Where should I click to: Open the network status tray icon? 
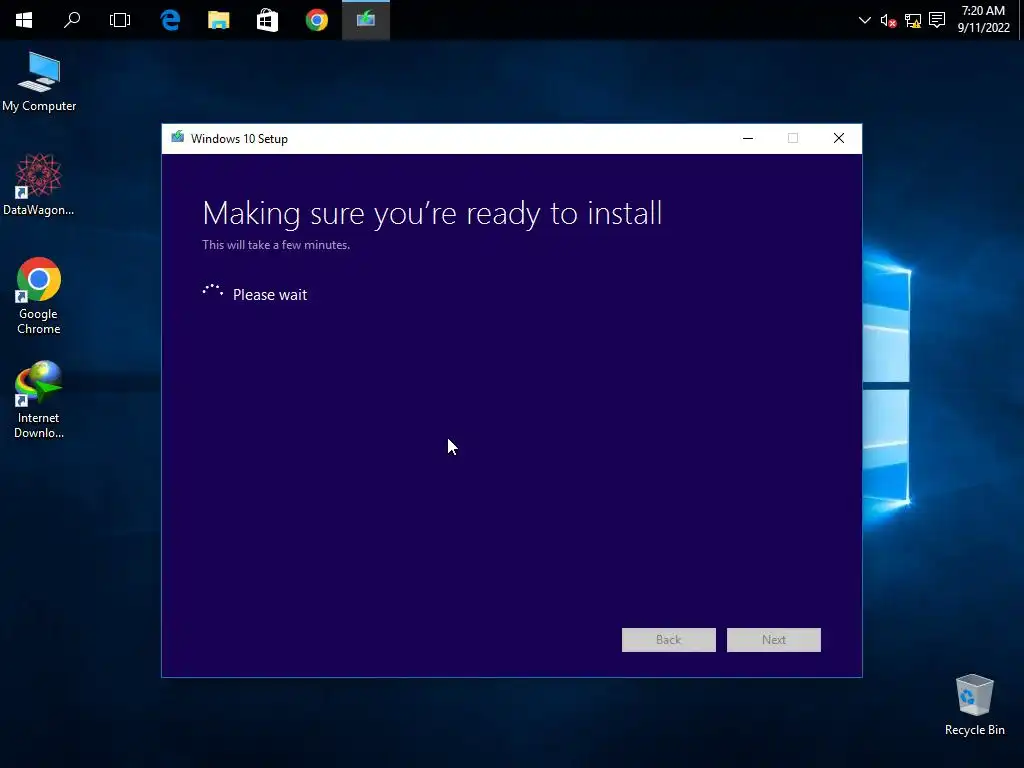(x=913, y=21)
